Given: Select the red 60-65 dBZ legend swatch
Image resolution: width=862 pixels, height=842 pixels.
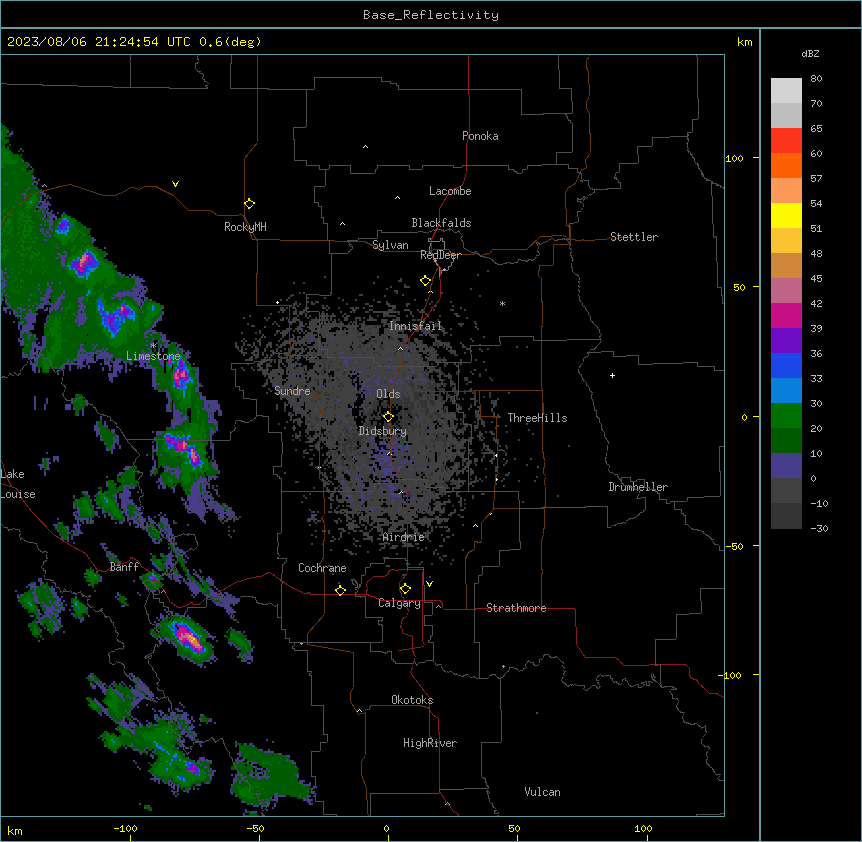Looking at the screenshot, I should 786,141.
